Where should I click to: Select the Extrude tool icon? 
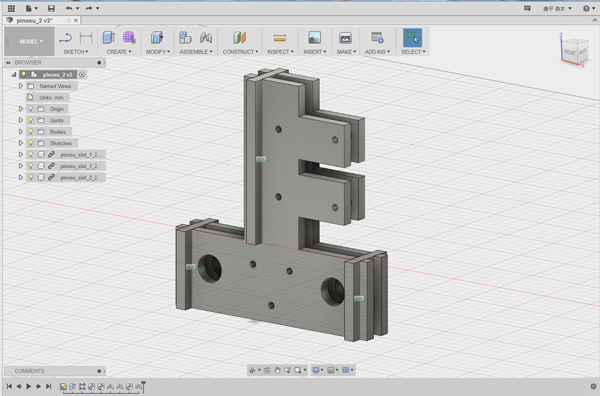pos(109,37)
